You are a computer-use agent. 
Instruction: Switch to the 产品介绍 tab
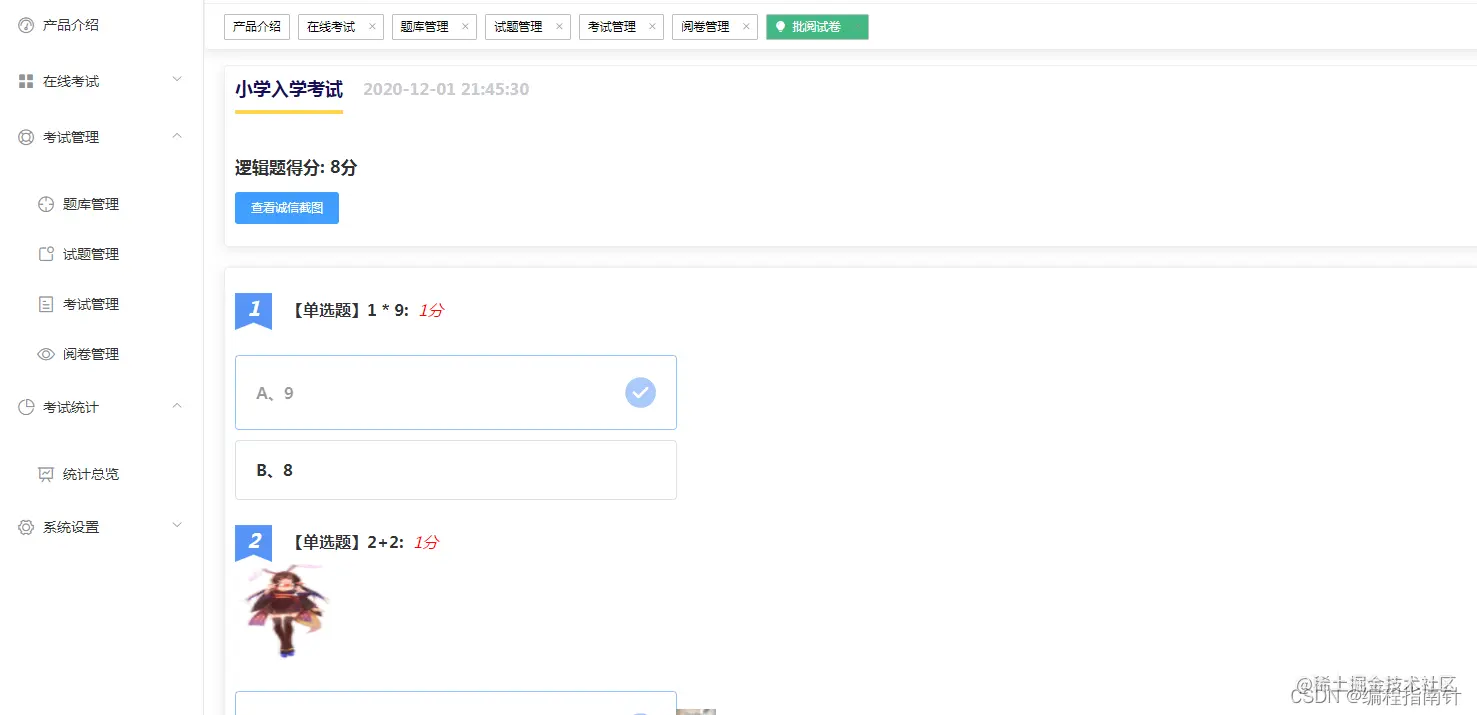257,27
